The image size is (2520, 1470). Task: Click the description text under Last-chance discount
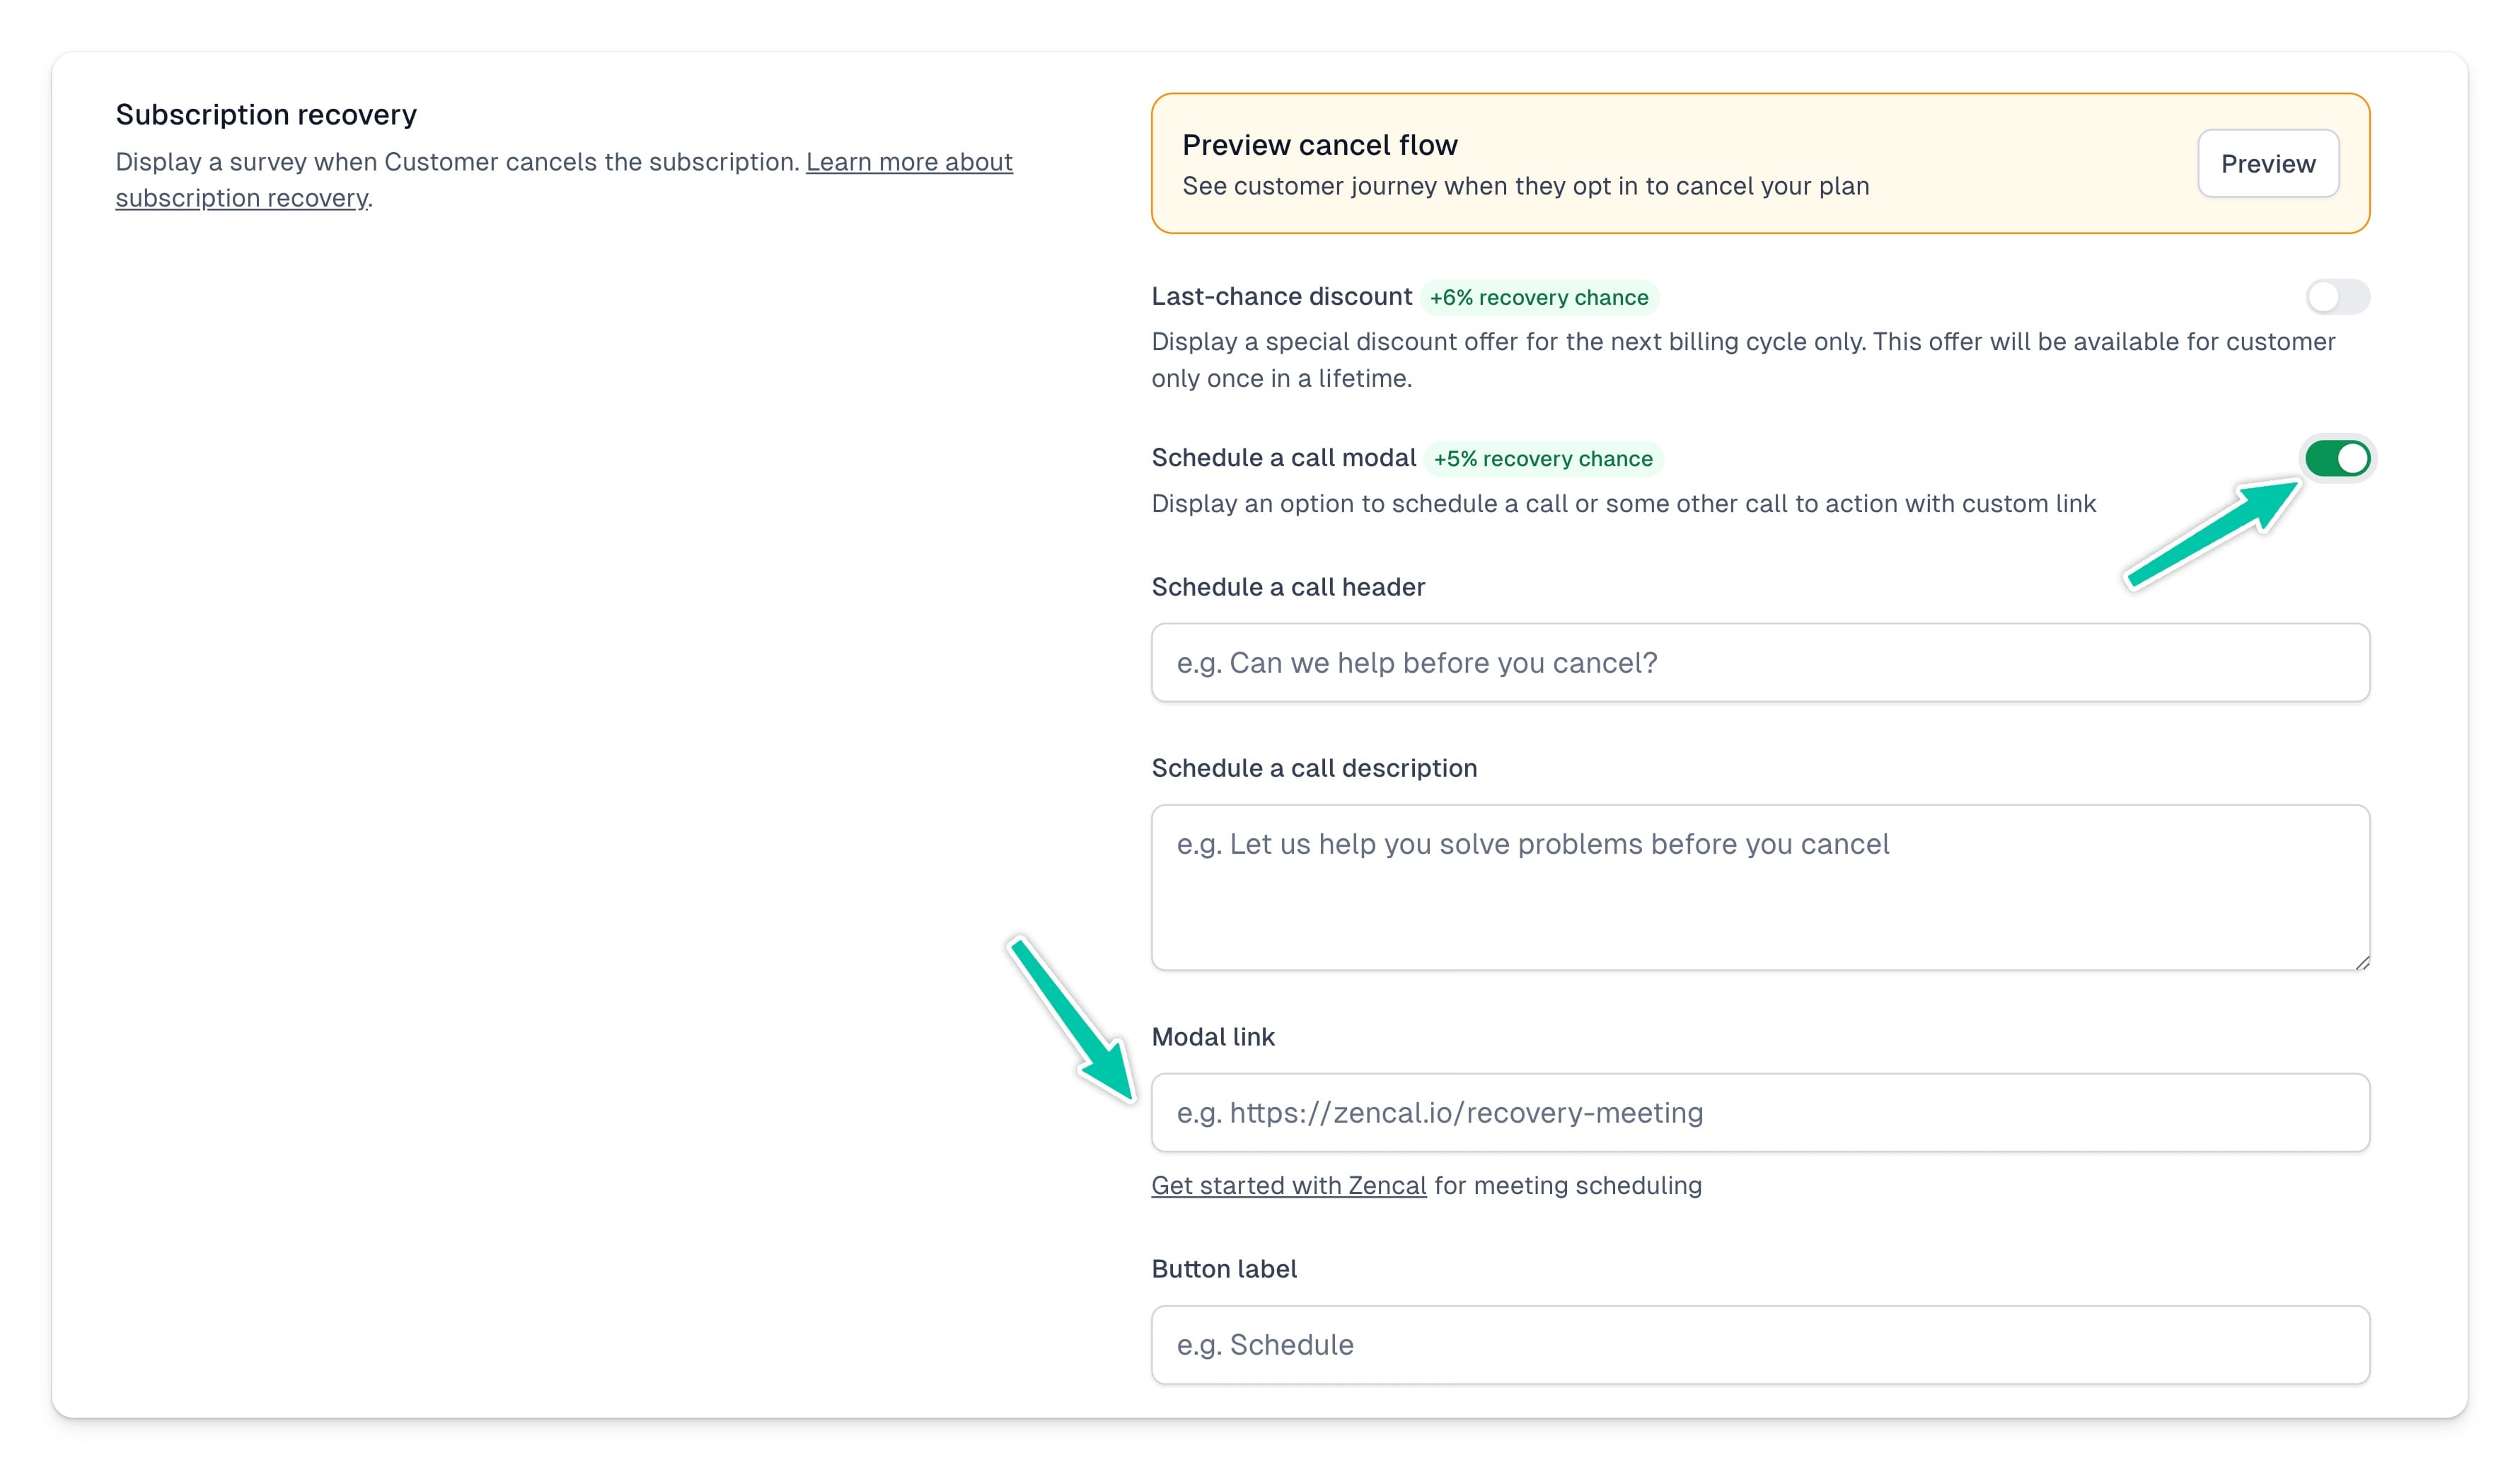pos(1742,359)
